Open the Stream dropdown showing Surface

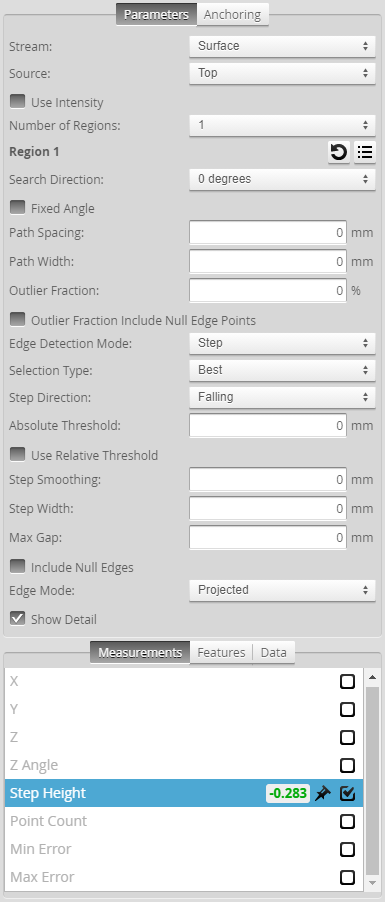(282, 46)
